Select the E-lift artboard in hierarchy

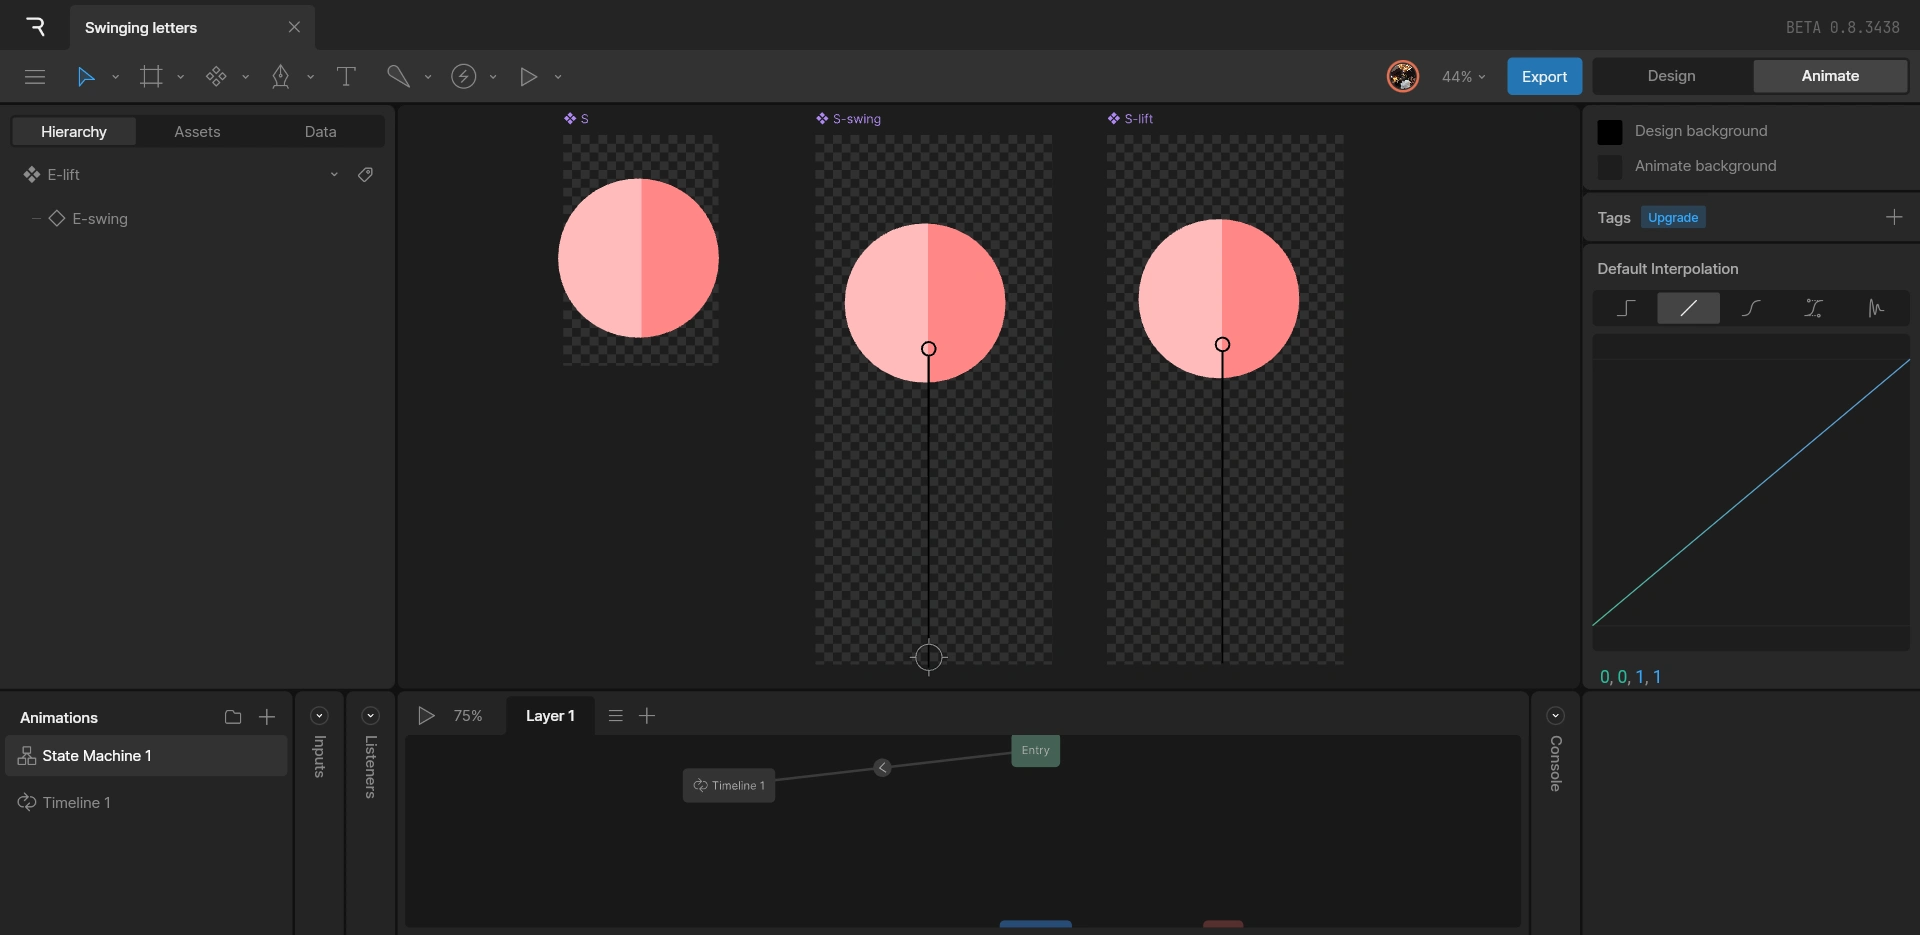(x=64, y=175)
